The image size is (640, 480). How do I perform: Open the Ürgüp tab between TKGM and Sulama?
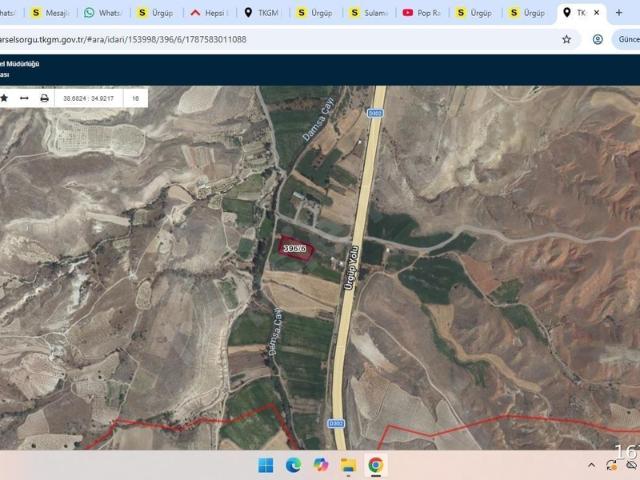[x=315, y=13]
